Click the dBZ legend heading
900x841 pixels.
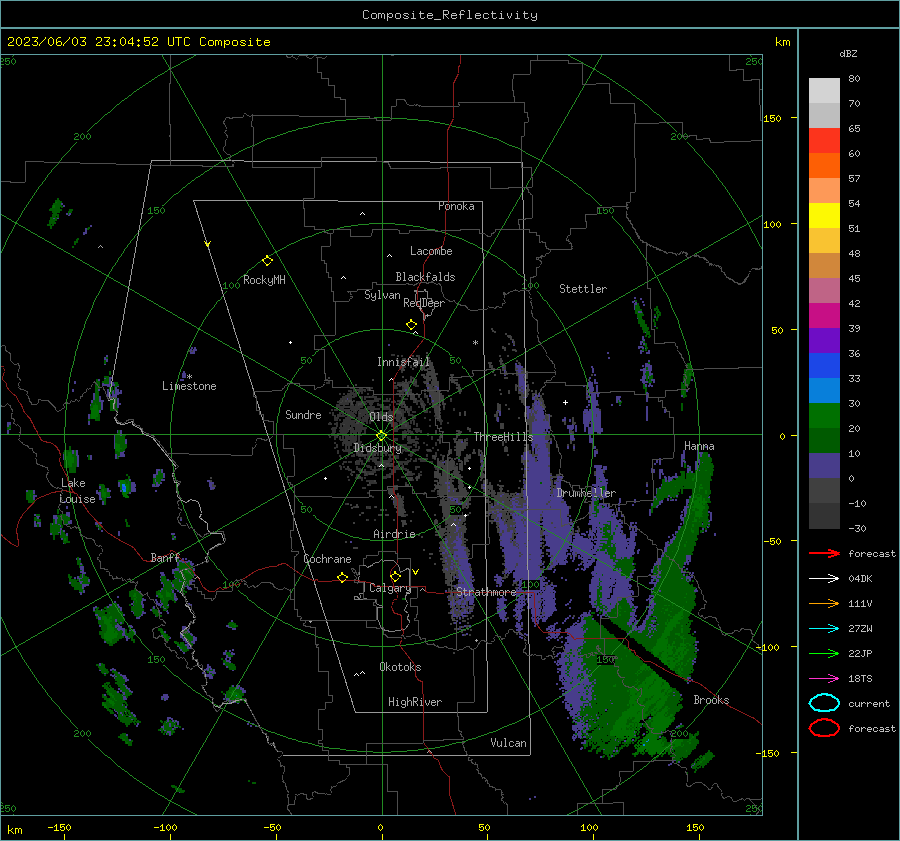[848, 54]
